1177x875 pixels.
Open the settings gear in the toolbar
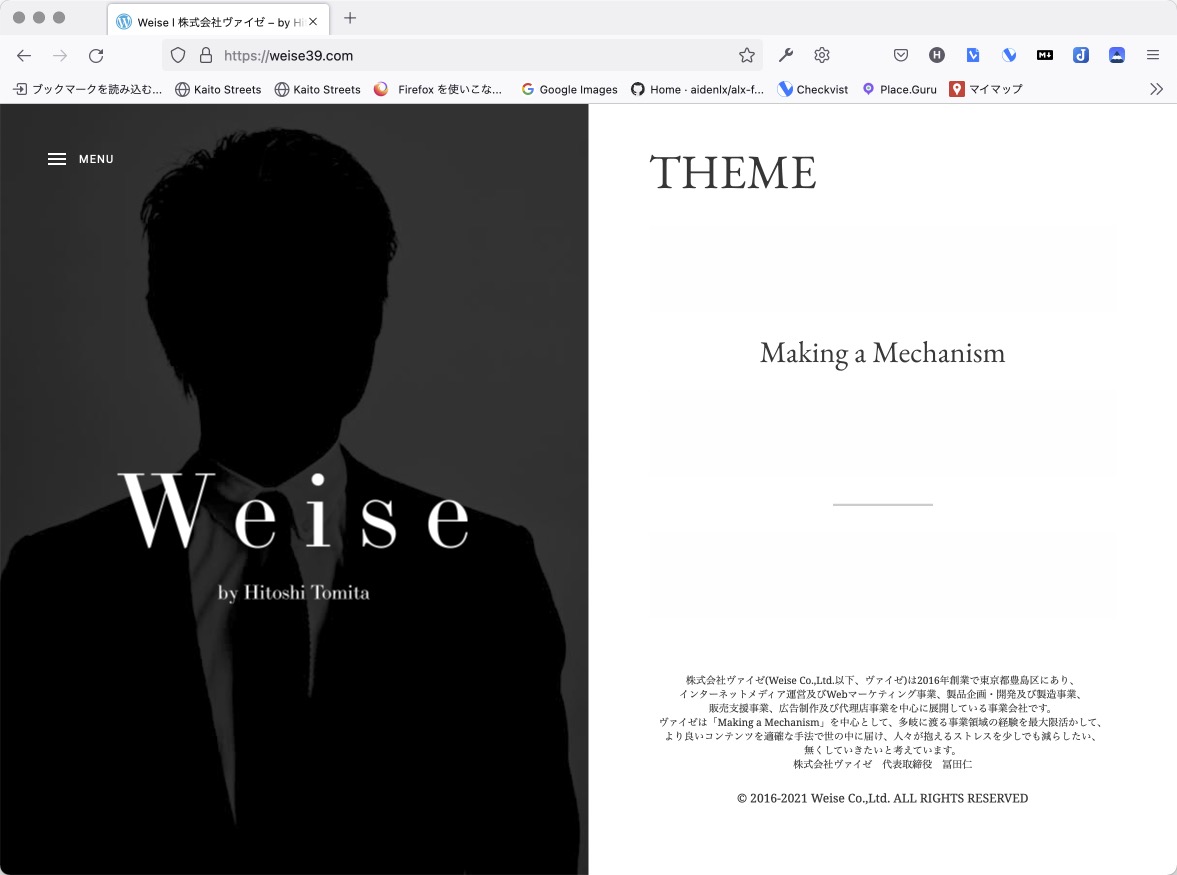point(822,56)
